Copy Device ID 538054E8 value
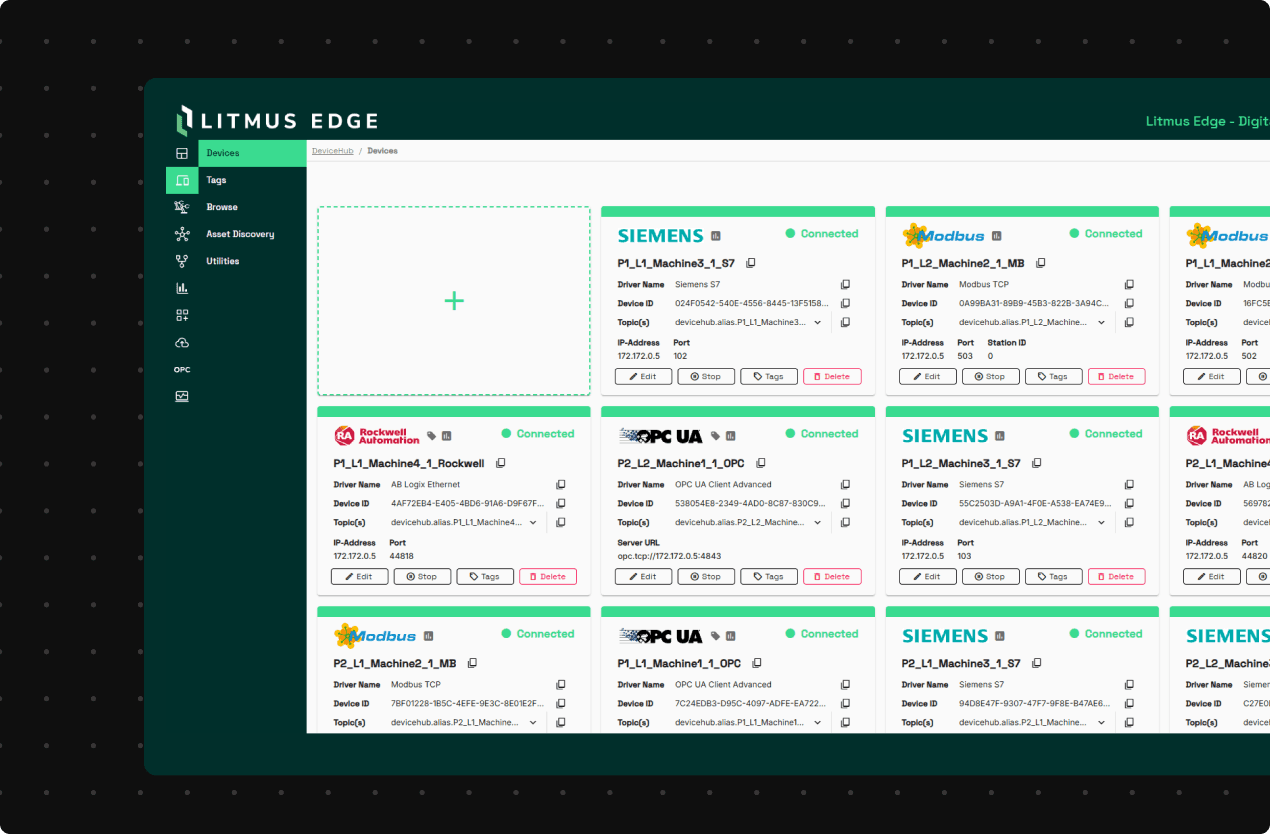The width and height of the screenshot is (1270, 834). click(x=845, y=504)
